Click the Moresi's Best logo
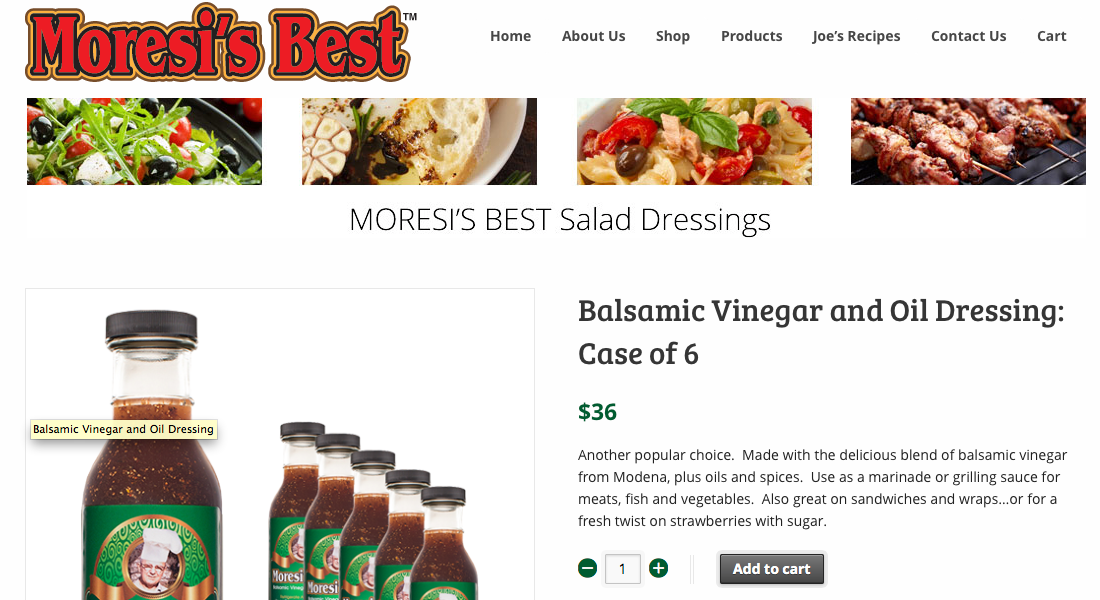 tap(220, 43)
